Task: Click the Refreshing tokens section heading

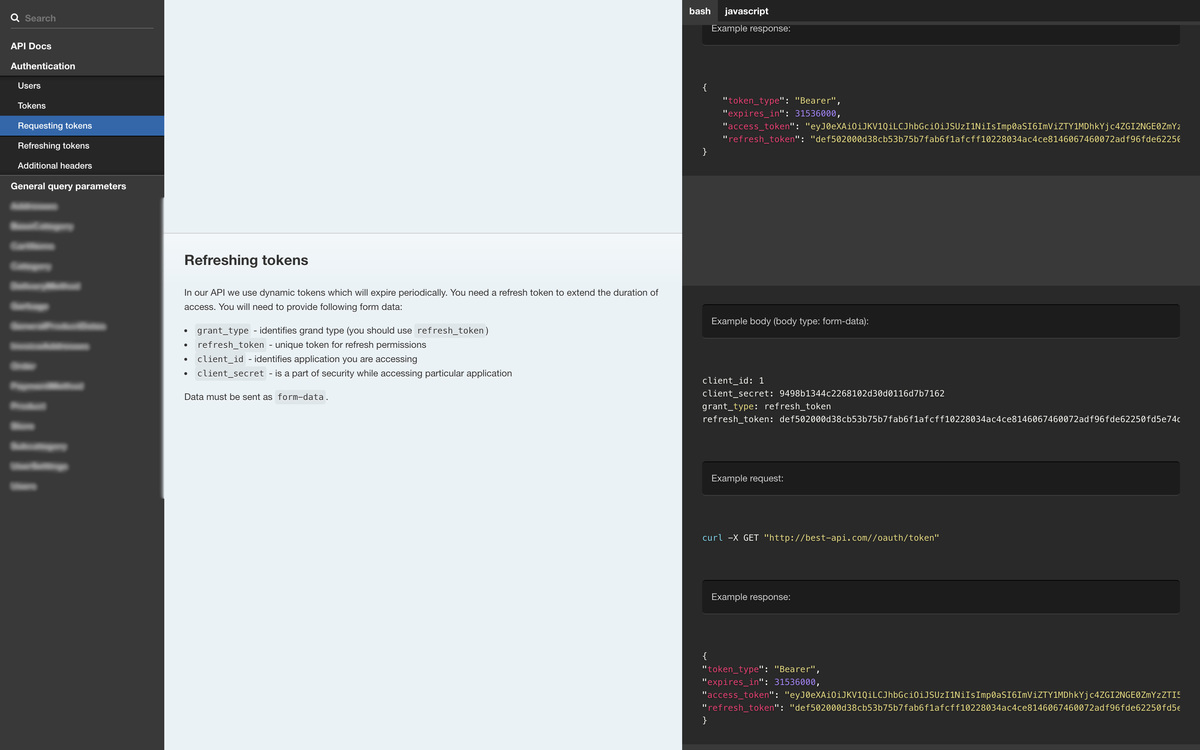Action: coord(246,260)
